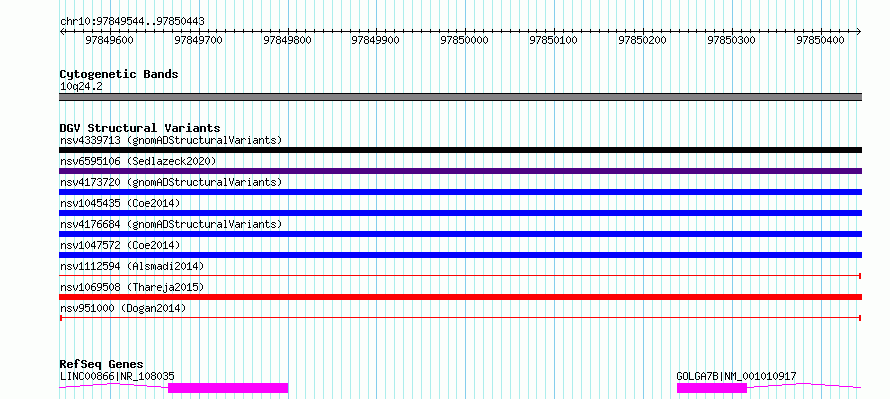Click ruler position 97850200
Viewport: 890px width, 399px height.
(642, 40)
